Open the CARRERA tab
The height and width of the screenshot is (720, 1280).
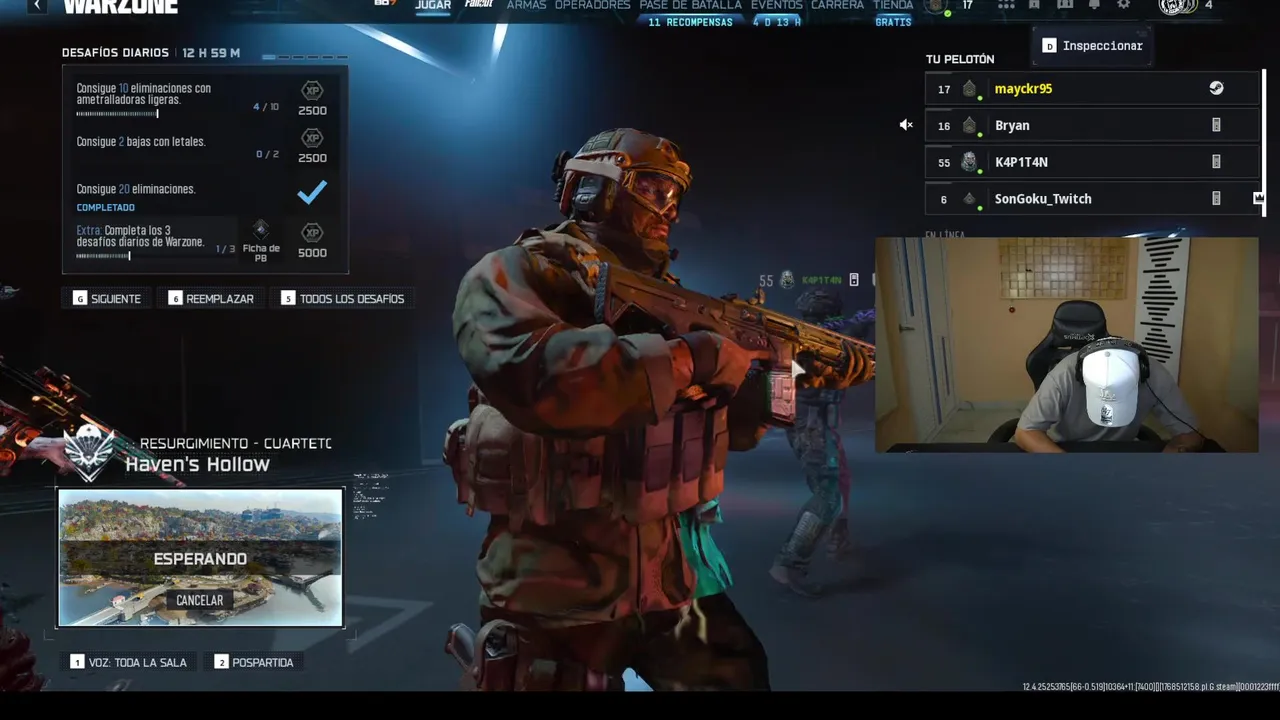837,5
